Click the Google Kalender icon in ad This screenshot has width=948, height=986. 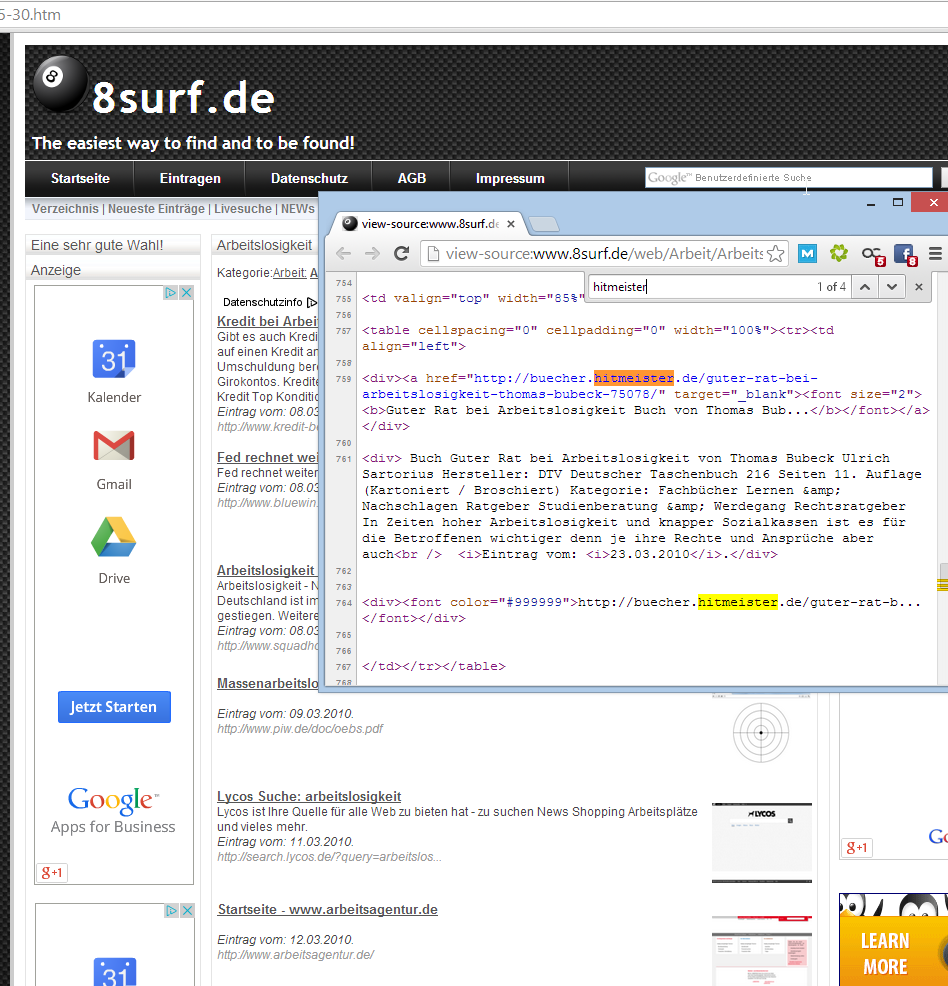click(x=114, y=358)
